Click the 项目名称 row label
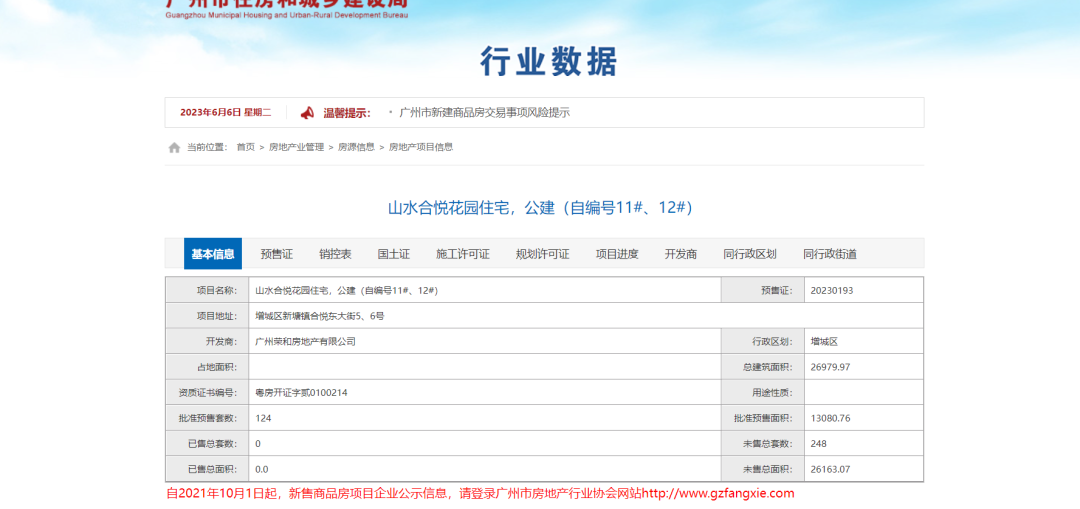The width and height of the screenshot is (1080, 509). (x=207, y=291)
